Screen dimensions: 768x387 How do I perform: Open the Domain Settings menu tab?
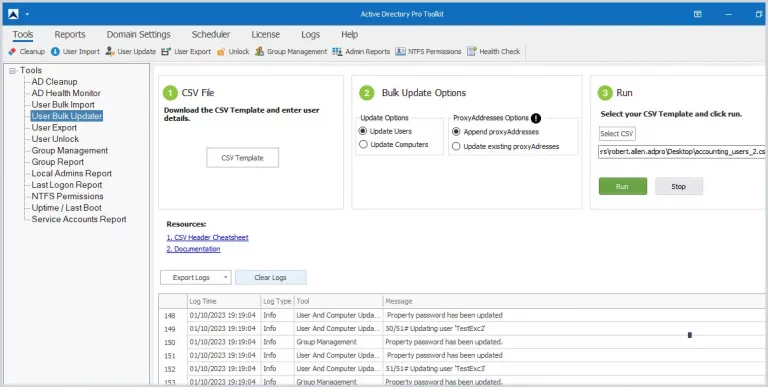(x=139, y=35)
